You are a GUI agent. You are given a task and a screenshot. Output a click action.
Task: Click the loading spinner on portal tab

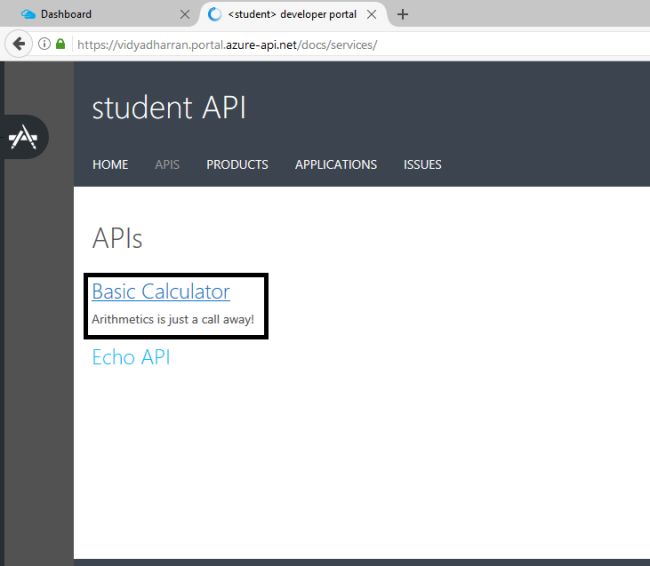[x=214, y=15]
